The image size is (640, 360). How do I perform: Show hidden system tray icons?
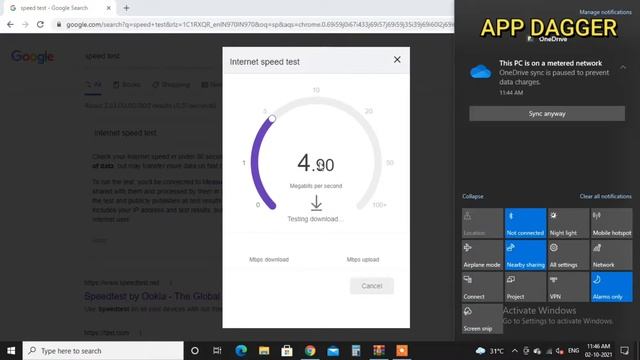pos(515,351)
